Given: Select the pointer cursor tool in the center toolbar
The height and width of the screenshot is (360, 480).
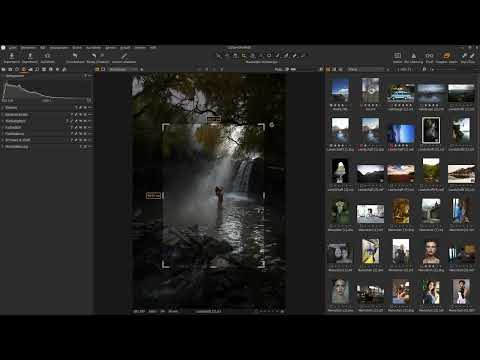Looking at the screenshot, I should click(219, 56).
